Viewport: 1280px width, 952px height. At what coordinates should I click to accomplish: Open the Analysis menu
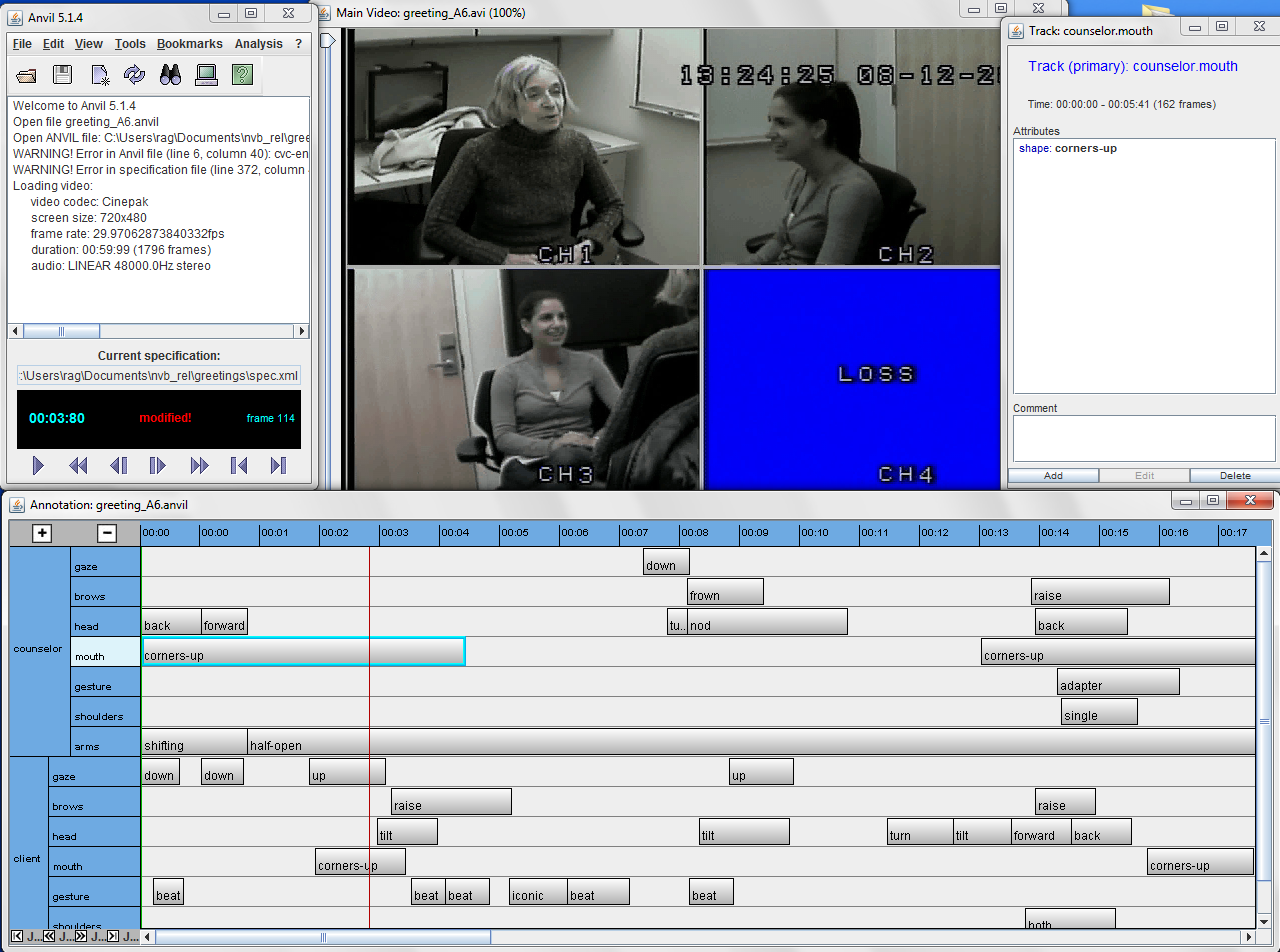[258, 44]
